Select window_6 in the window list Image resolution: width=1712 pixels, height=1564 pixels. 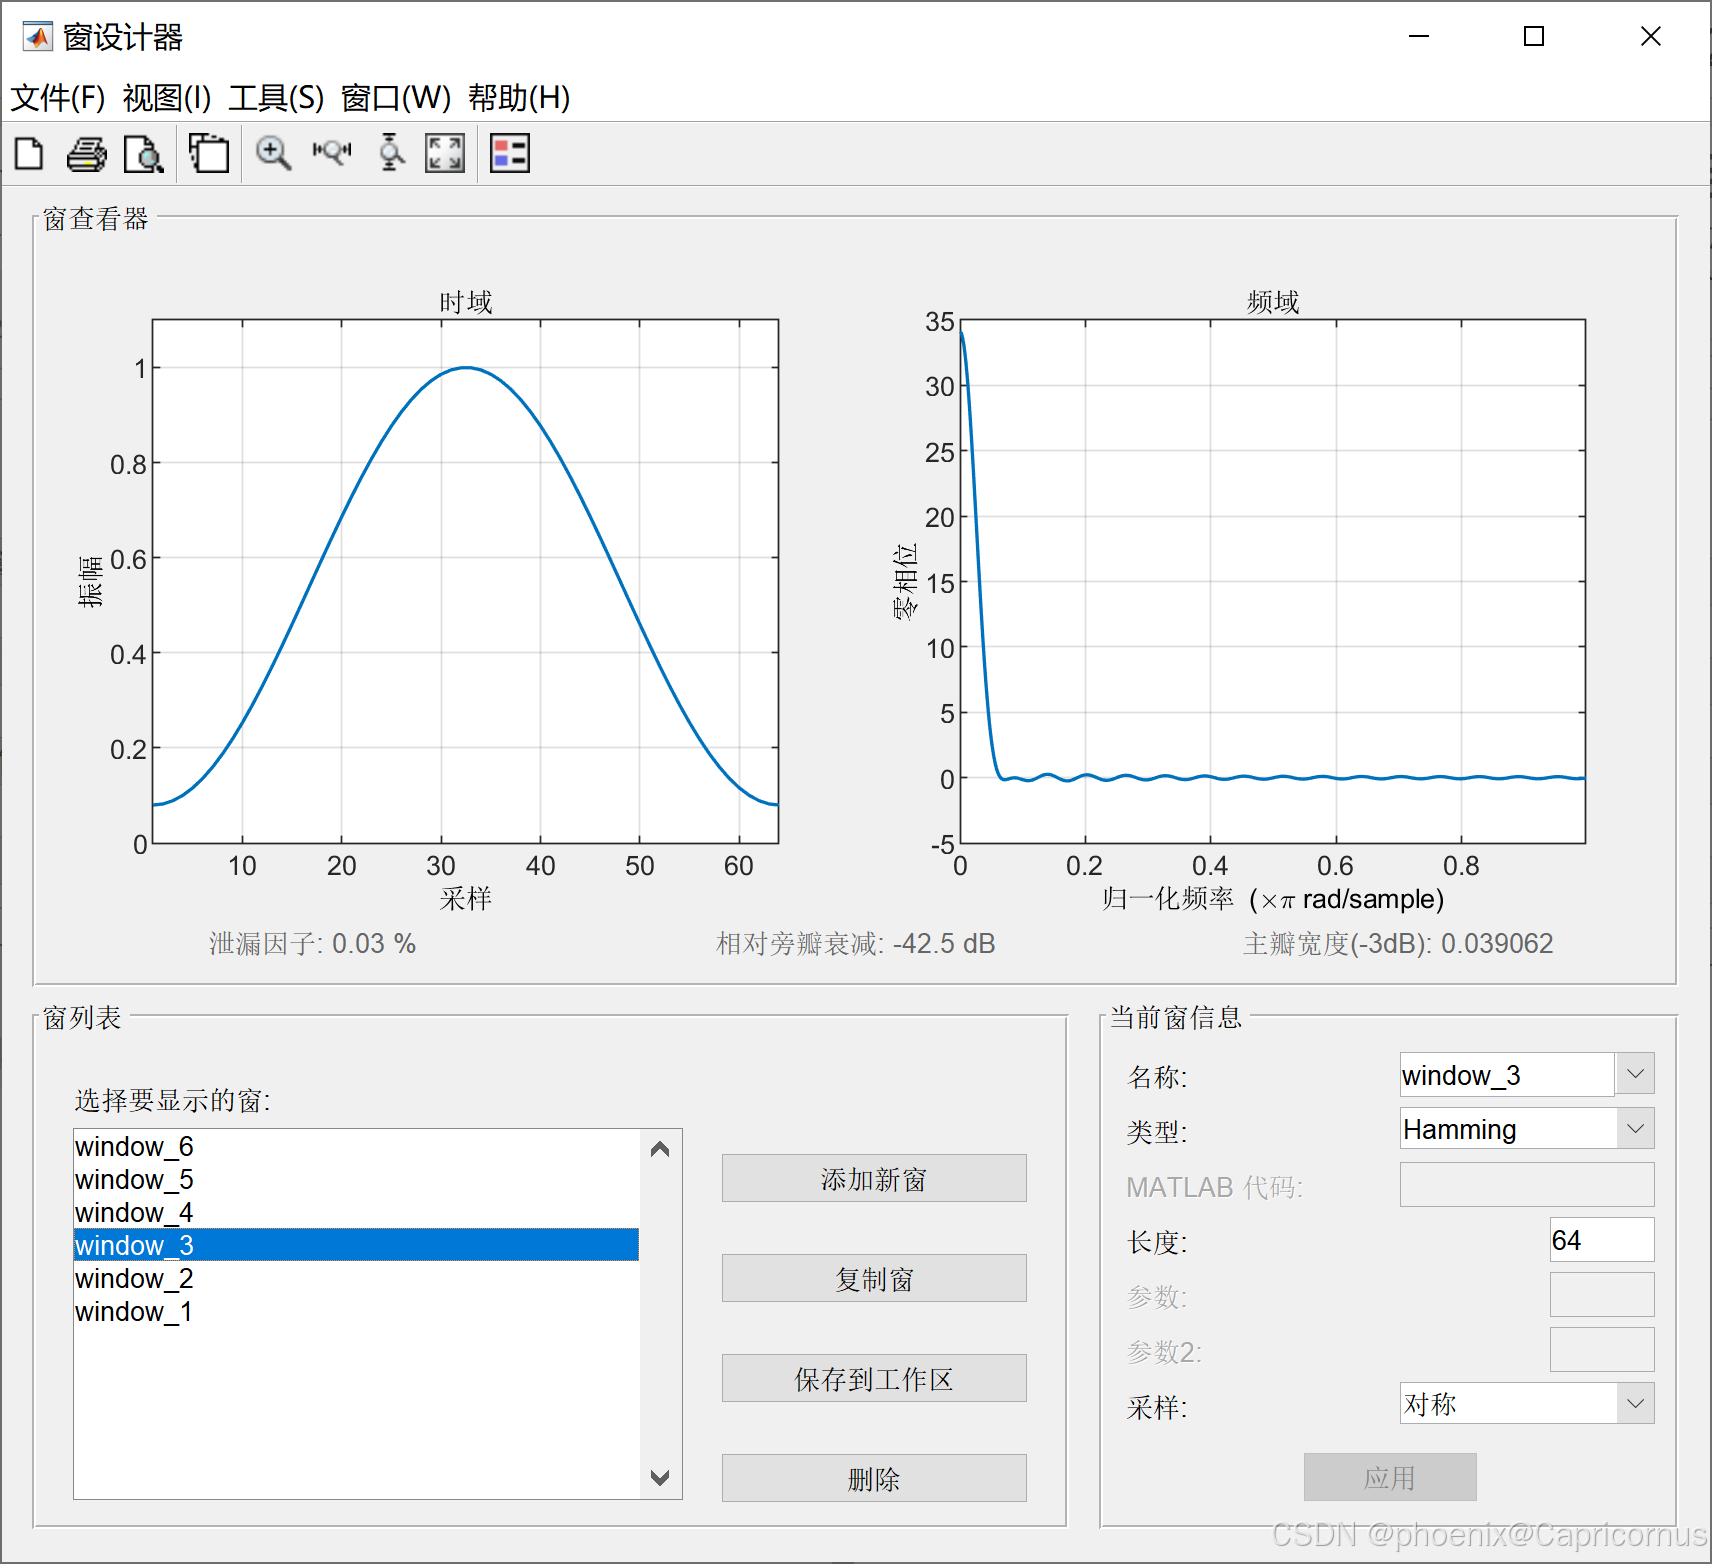[x=356, y=1146]
